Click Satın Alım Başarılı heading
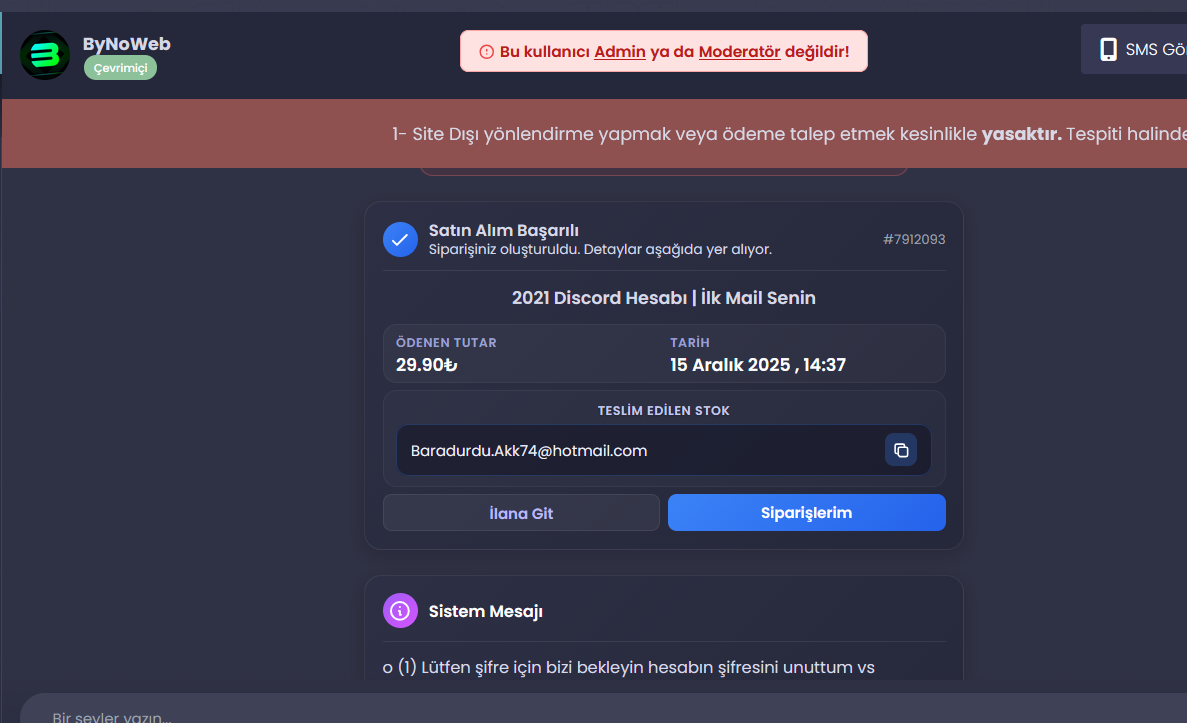This screenshot has width=1187, height=723. (x=503, y=230)
